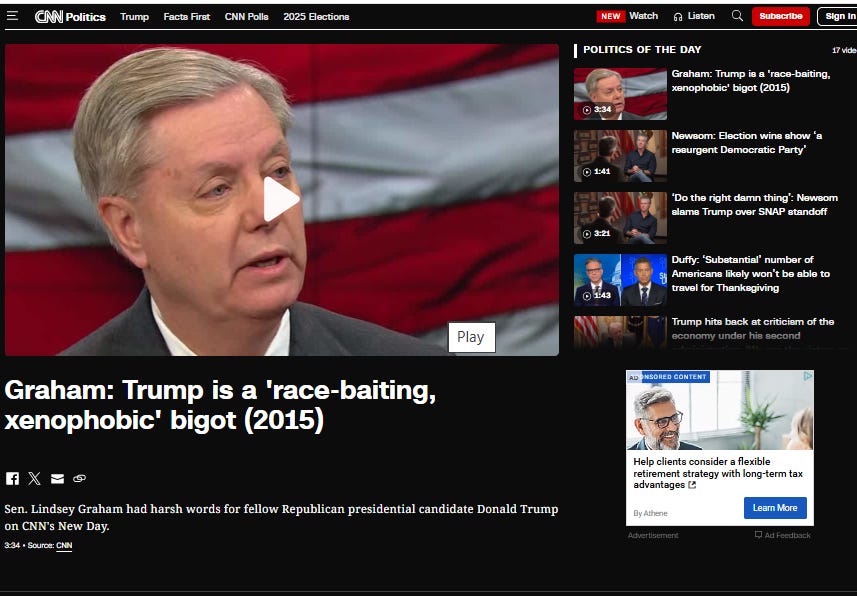The height and width of the screenshot is (596, 857).
Task: Play the main Graham video
Action: pos(281,199)
